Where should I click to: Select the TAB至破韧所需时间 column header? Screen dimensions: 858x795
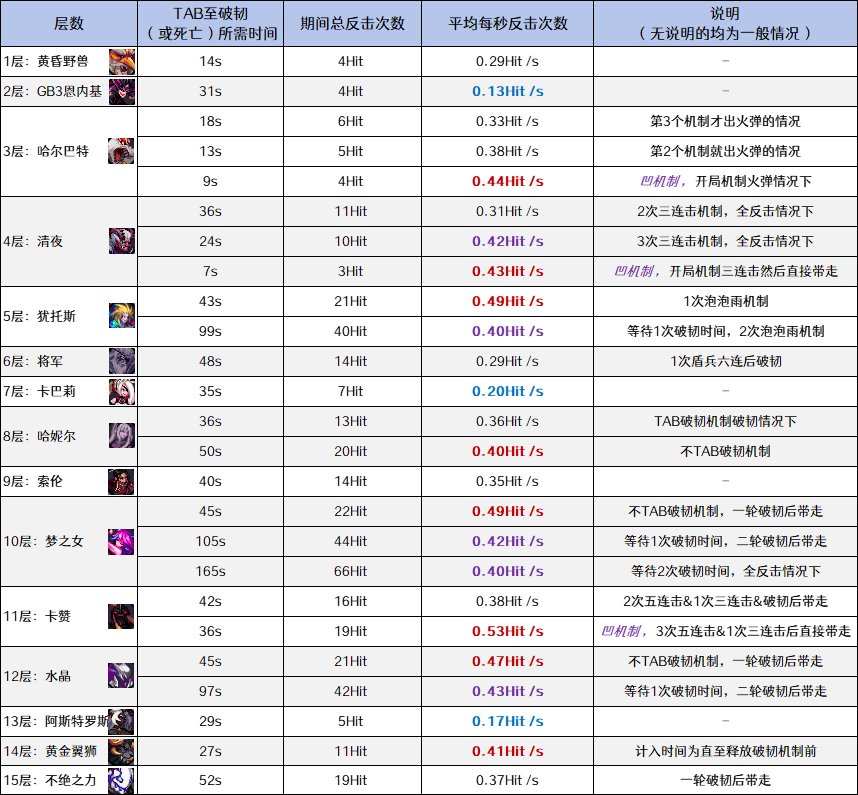click(211, 24)
